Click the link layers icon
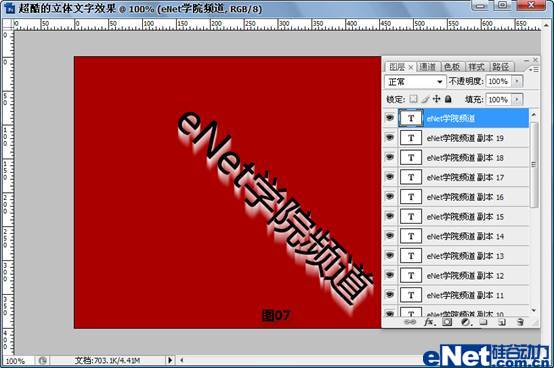 410,322
